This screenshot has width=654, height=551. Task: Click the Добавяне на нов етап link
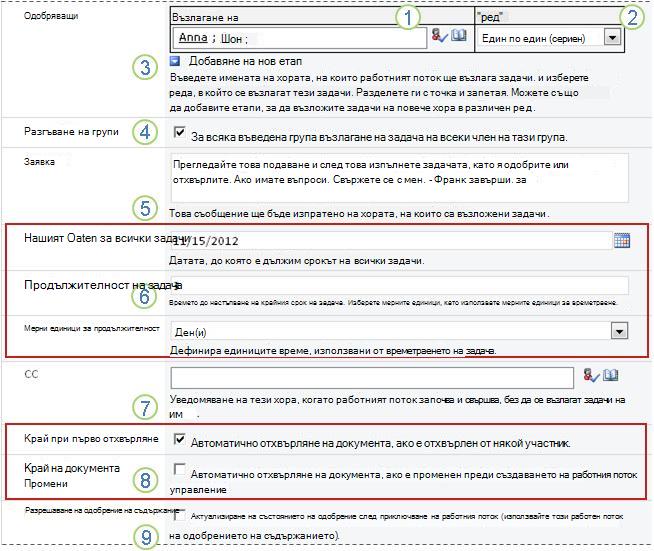pyautogui.click(x=245, y=61)
